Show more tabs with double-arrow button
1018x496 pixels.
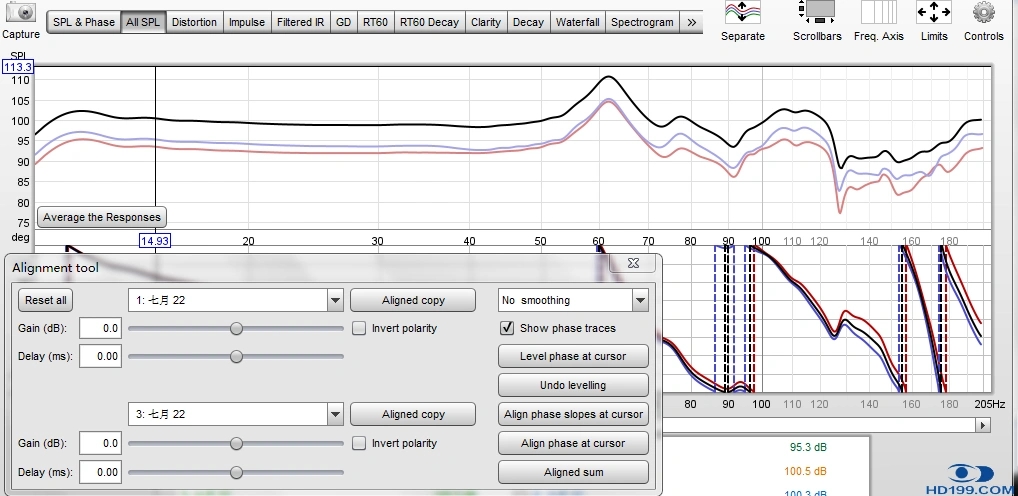pos(692,22)
